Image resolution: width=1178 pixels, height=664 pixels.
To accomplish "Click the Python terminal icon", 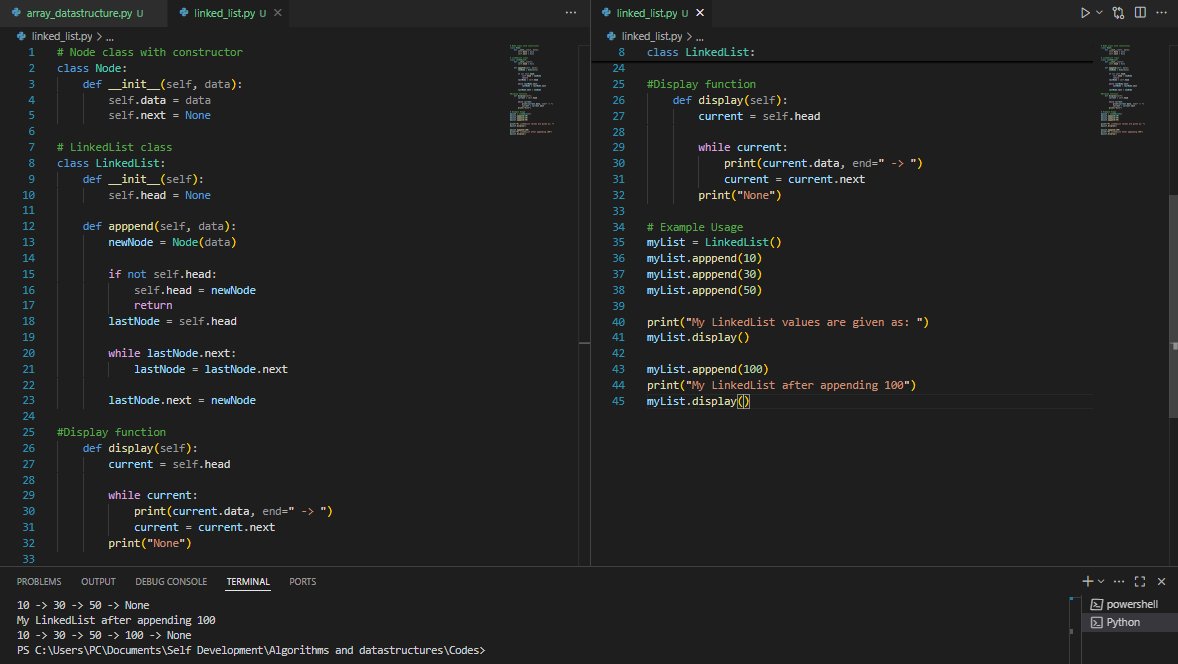I will (x=1096, y=622).
